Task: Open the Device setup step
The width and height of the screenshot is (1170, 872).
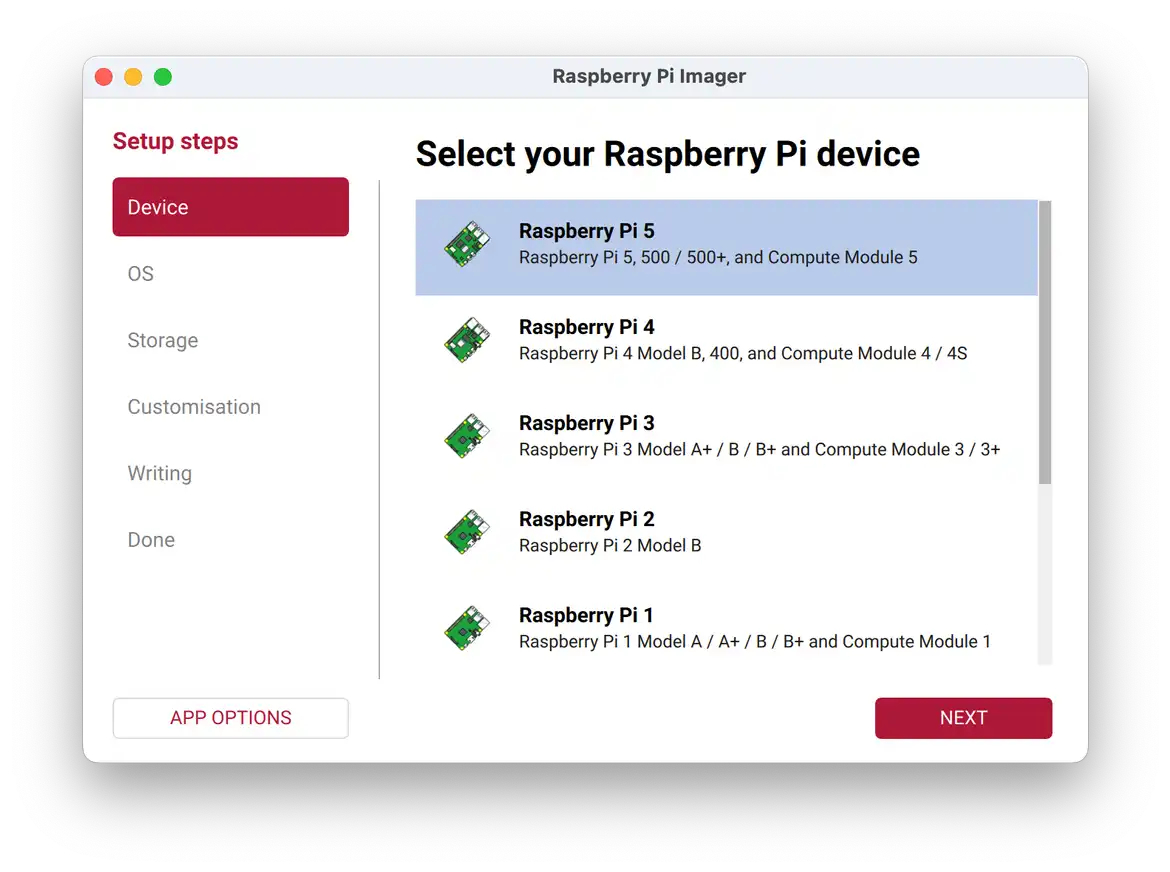Action: coord(230,207)
